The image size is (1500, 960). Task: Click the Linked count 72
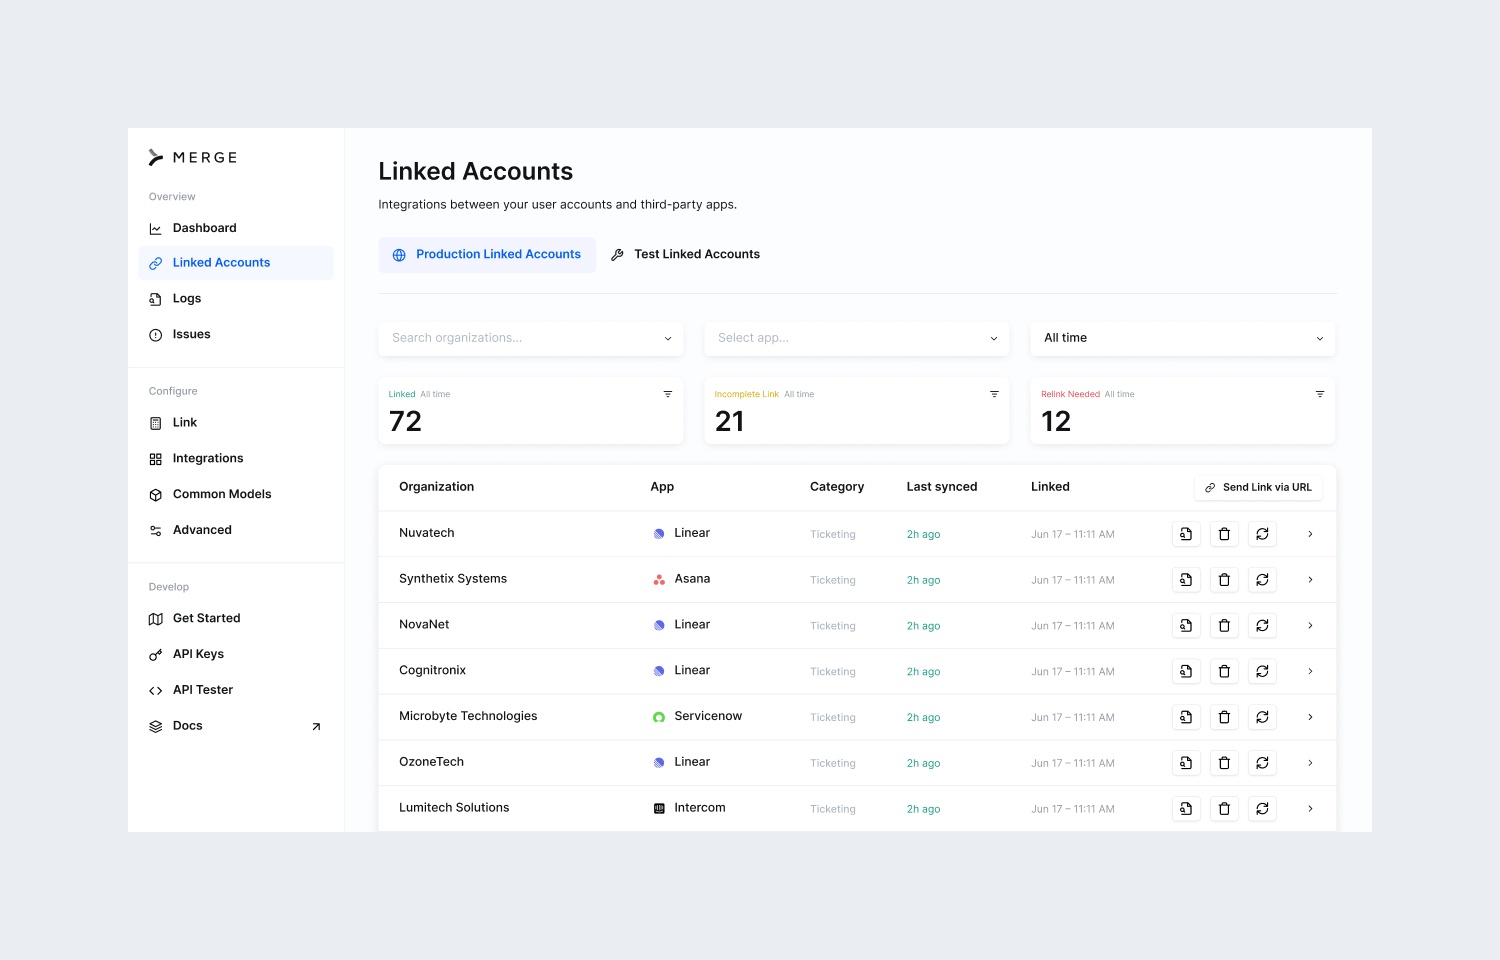405,421
